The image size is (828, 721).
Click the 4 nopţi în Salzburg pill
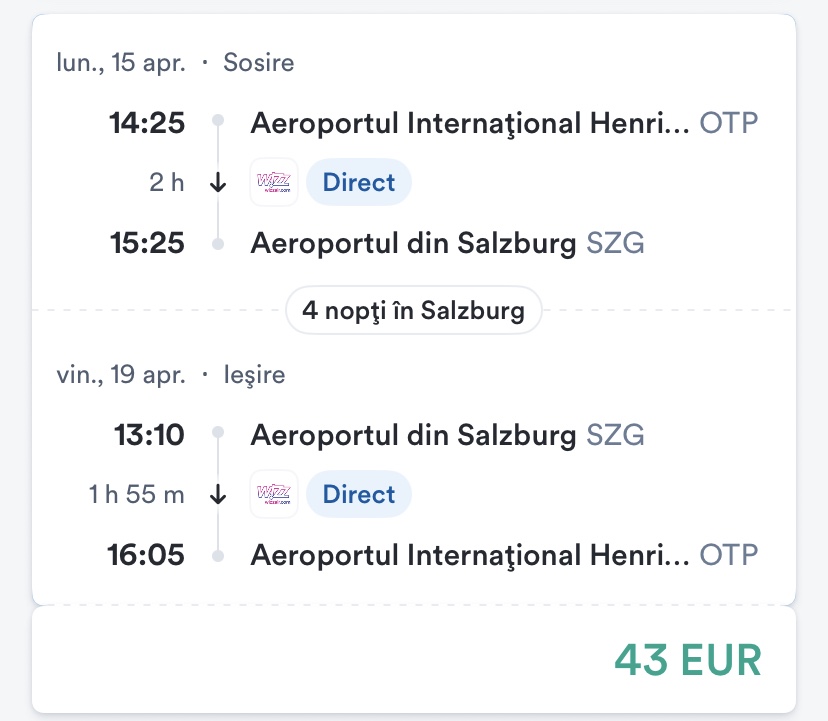[413, 310]
